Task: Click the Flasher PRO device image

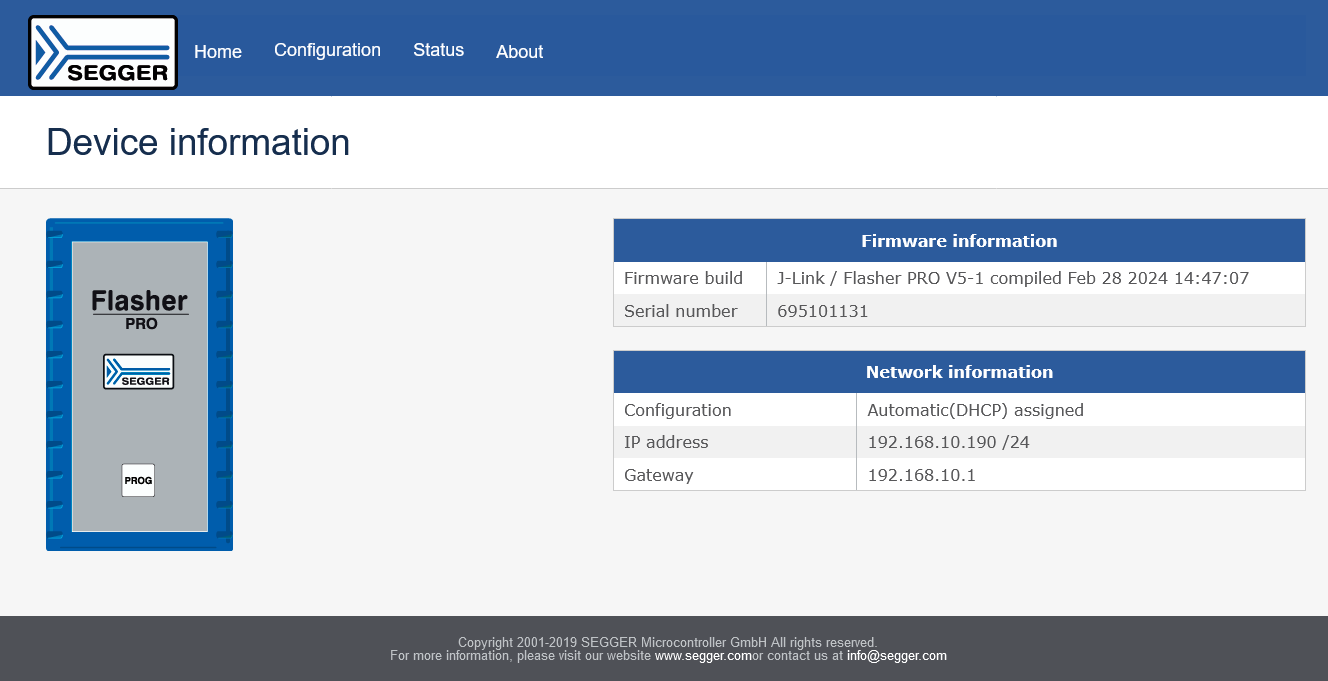Action: tap(139, 385)
